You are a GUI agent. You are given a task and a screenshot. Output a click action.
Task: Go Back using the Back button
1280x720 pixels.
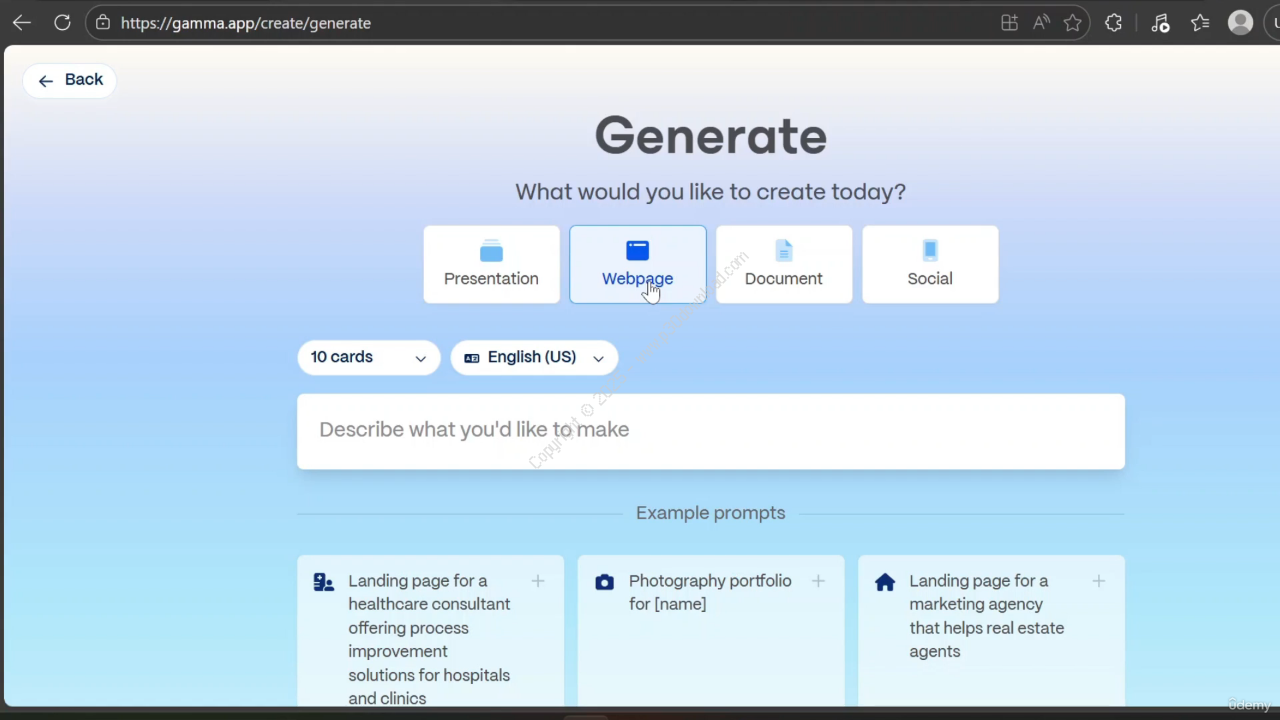tap(70, 80)
